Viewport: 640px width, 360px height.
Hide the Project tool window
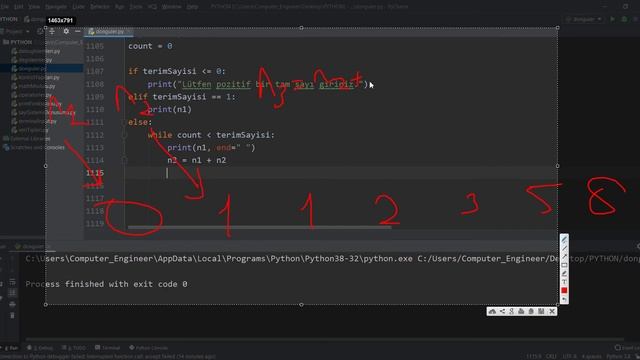(x=78, y=31)
